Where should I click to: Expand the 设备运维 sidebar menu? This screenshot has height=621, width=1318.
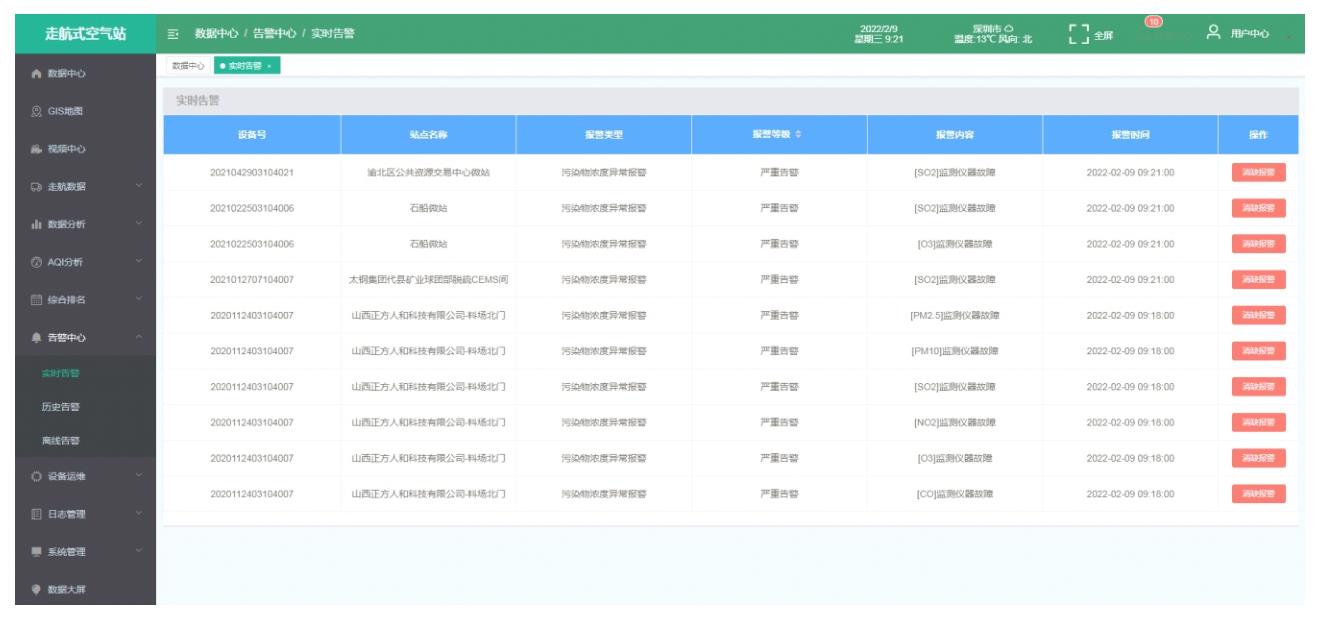pos(78,476)
